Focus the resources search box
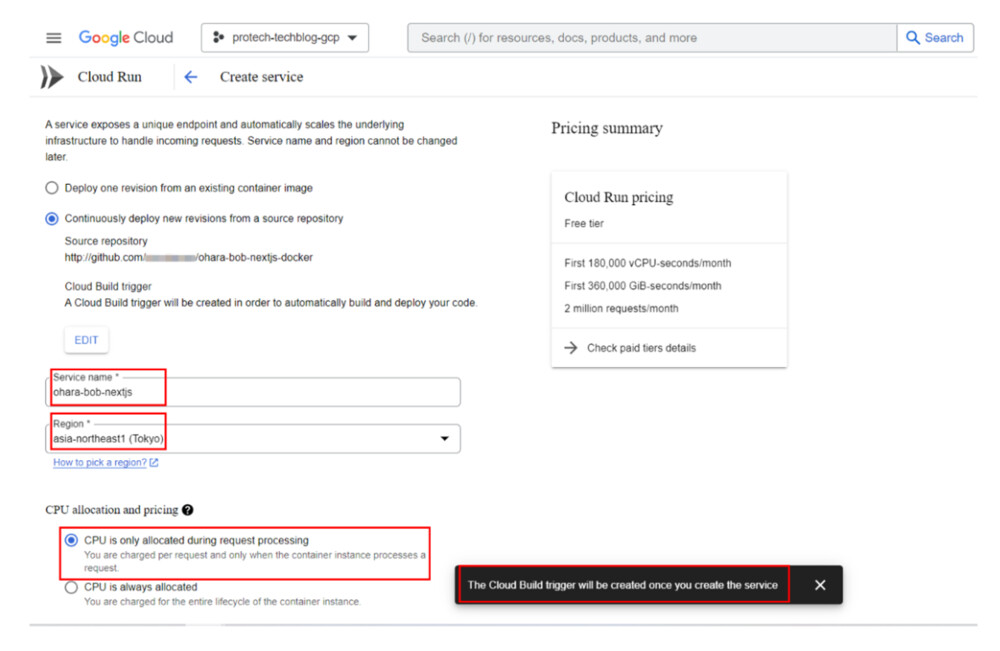1000x651 pixels. (x=651, y=38)
